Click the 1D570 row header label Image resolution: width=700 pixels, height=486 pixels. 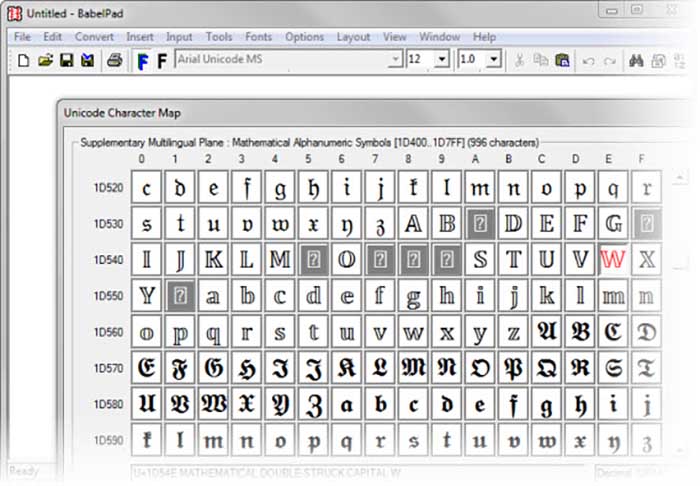108,369
